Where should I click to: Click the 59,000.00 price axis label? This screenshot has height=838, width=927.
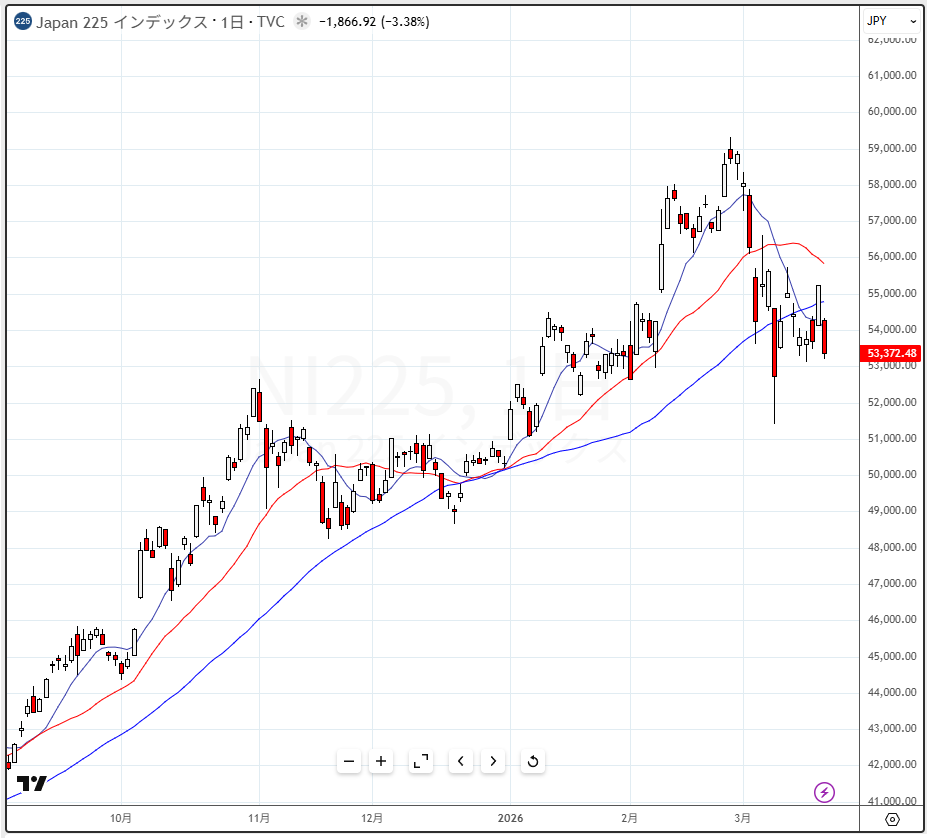[892, 148]
